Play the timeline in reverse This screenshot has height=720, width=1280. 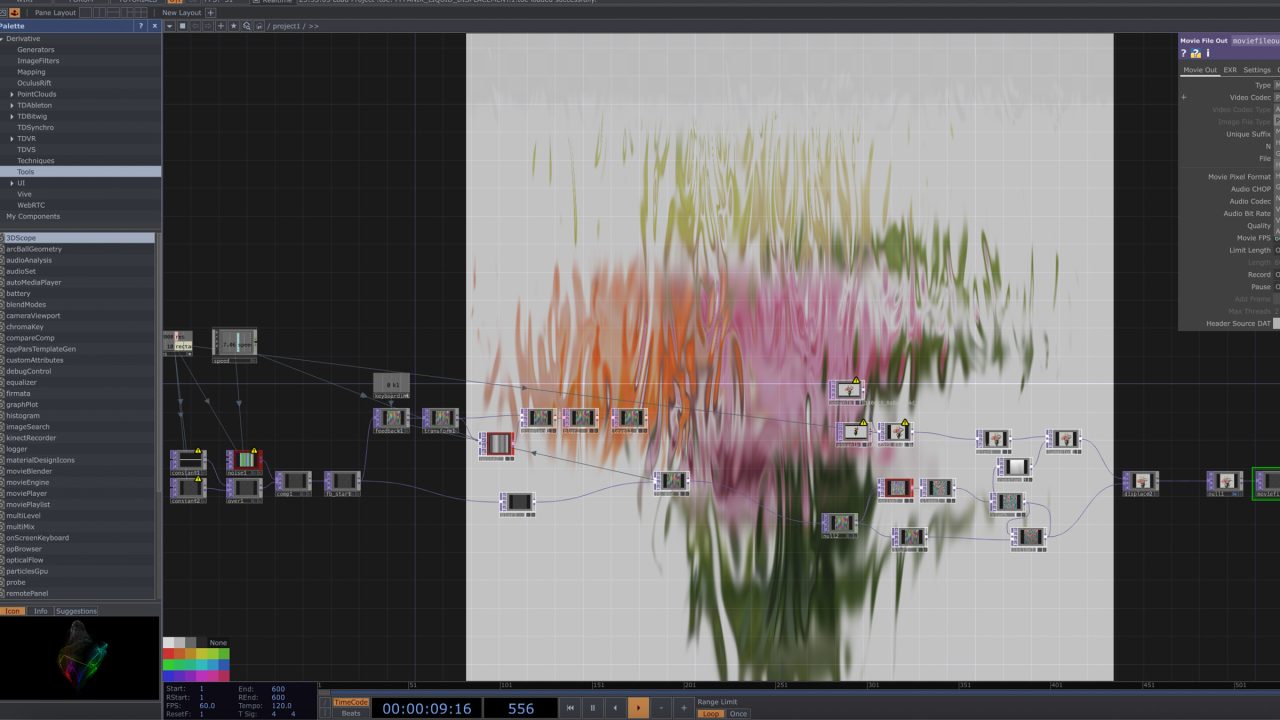(616, 708)
